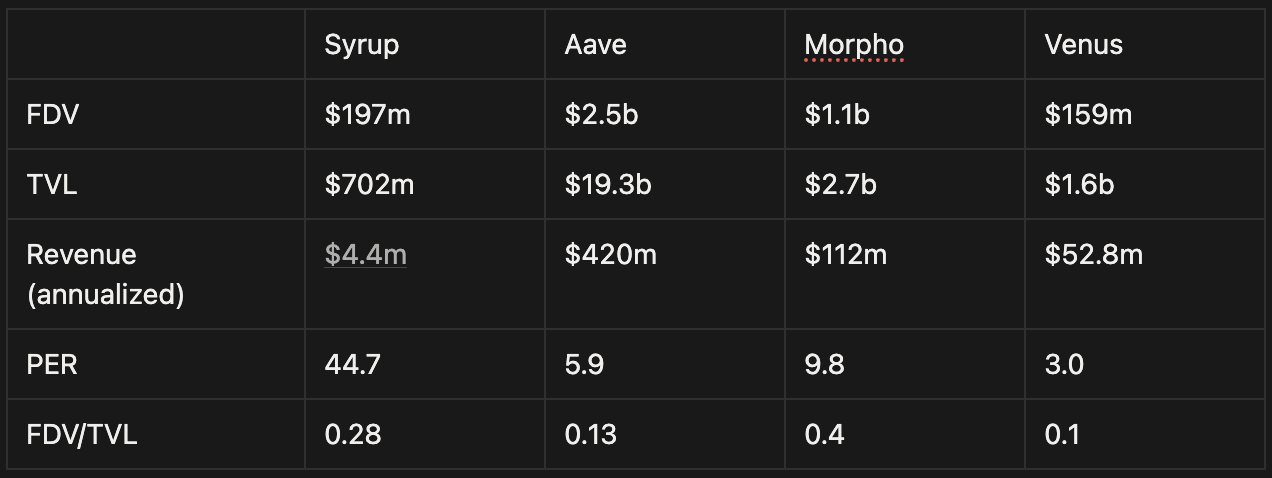Open the underlined $4.4m revenue link
The width and height of the screenshot is (1272, 478).
365,255
